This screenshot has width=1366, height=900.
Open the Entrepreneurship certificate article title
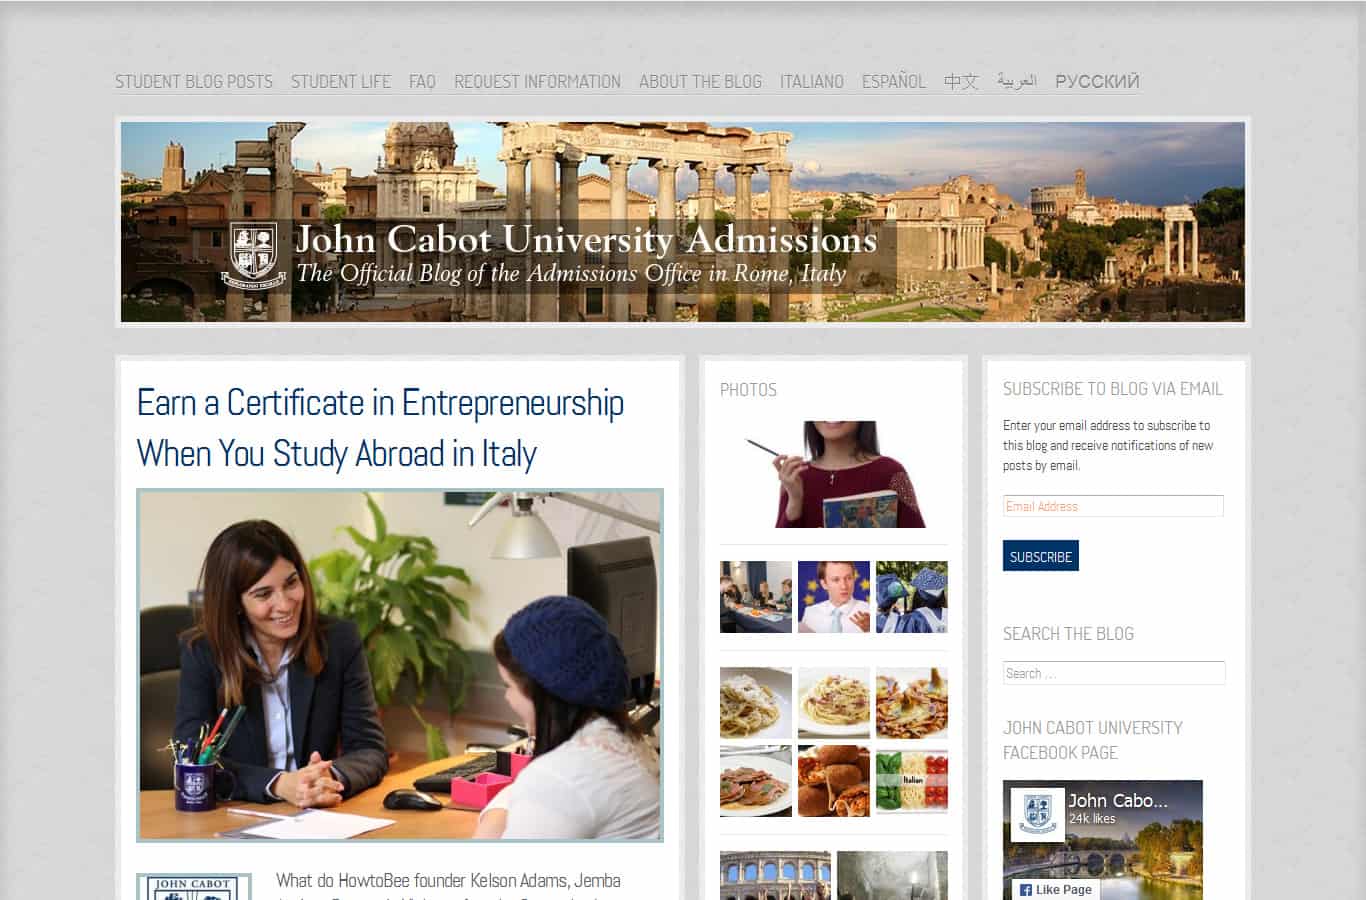(x=380, y=428)
